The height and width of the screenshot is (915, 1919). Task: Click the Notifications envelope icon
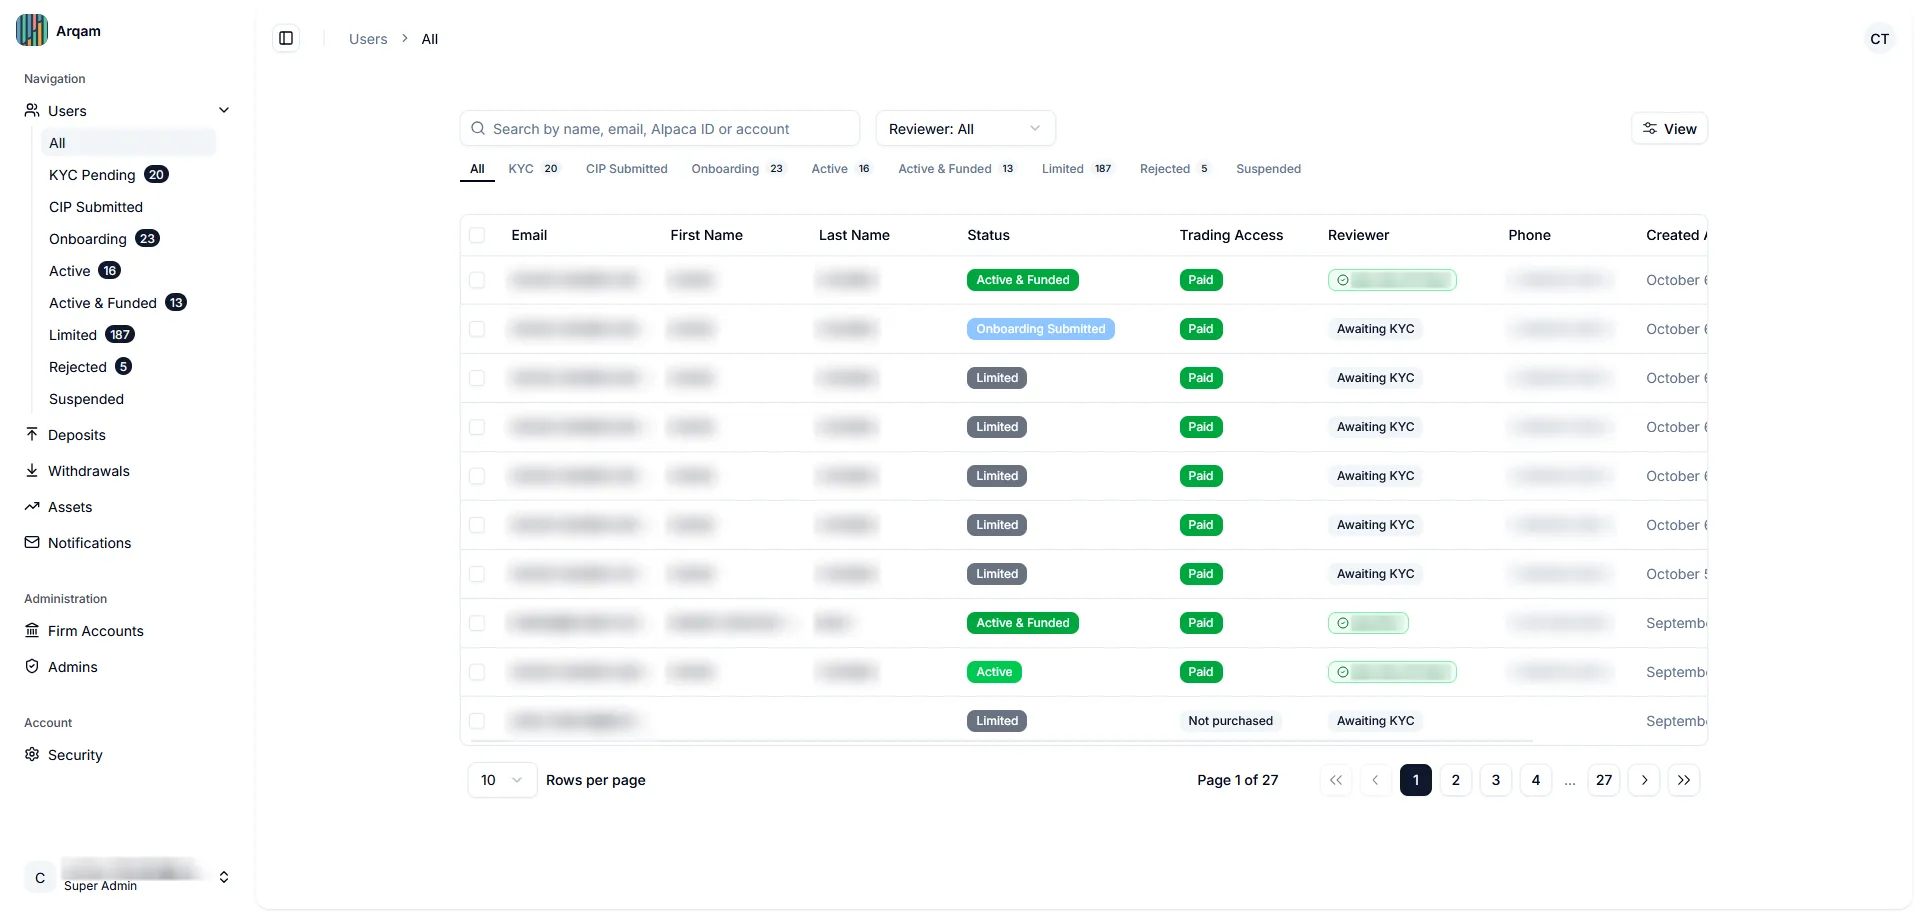pyautogui.click(x=32, y=542)
